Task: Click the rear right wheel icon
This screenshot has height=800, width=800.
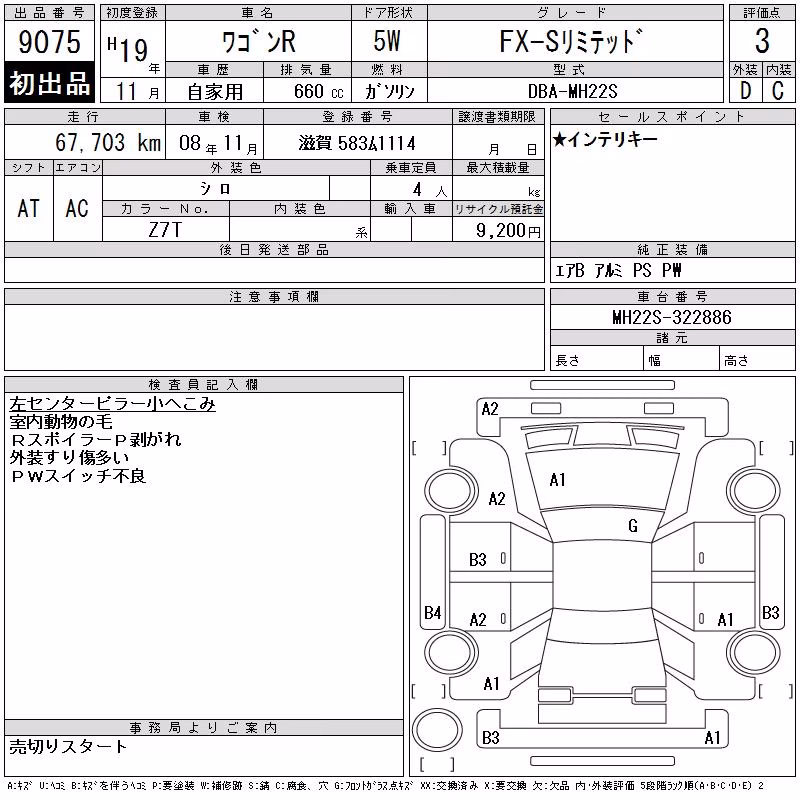Action: coord(755,653)
